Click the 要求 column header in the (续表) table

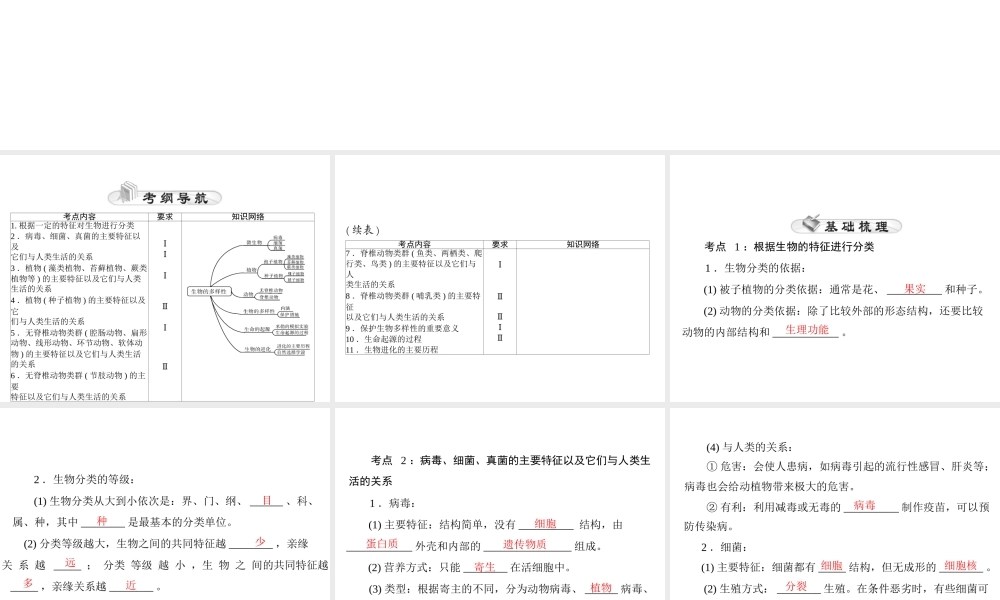click(x=500, y=244)
